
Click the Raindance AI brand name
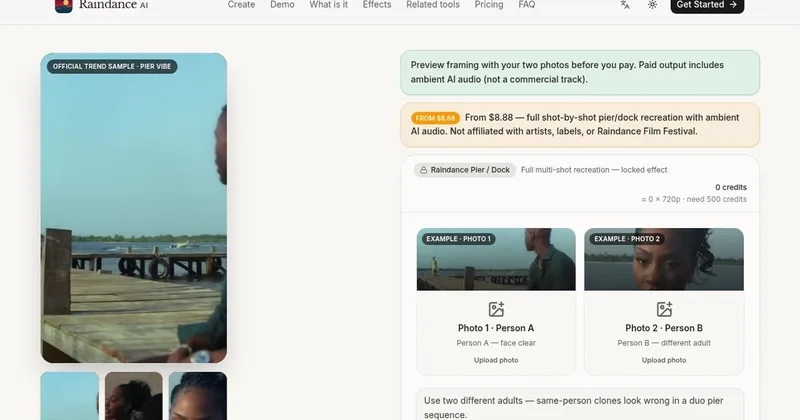point(113,5)
